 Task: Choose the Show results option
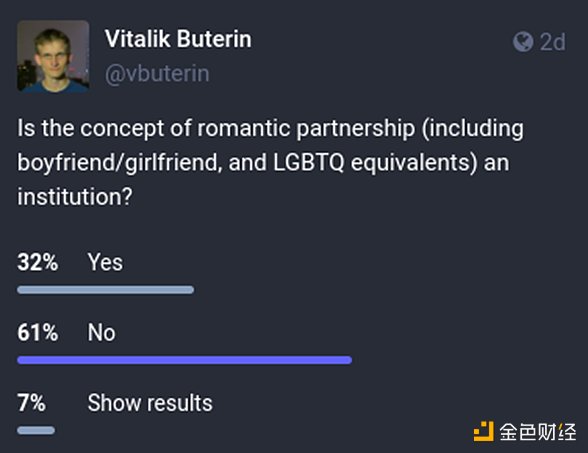point(150,403)
